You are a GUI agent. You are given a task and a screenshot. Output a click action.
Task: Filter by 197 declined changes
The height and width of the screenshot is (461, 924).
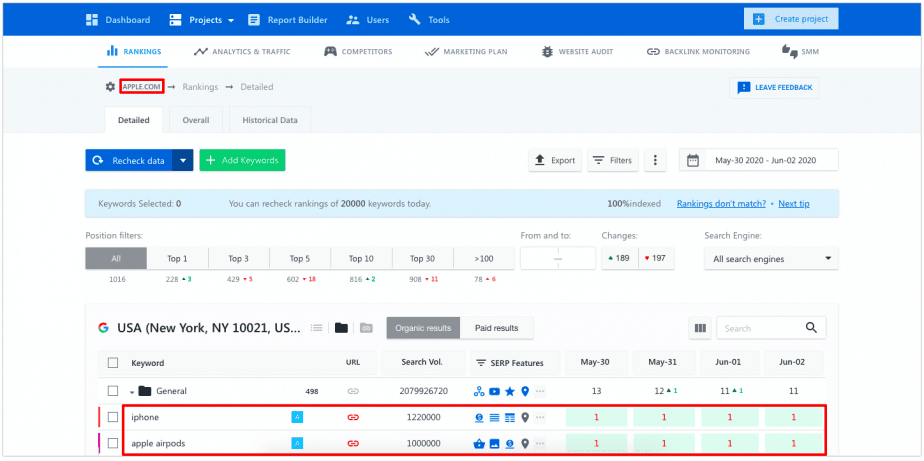(x=656, y=258)
